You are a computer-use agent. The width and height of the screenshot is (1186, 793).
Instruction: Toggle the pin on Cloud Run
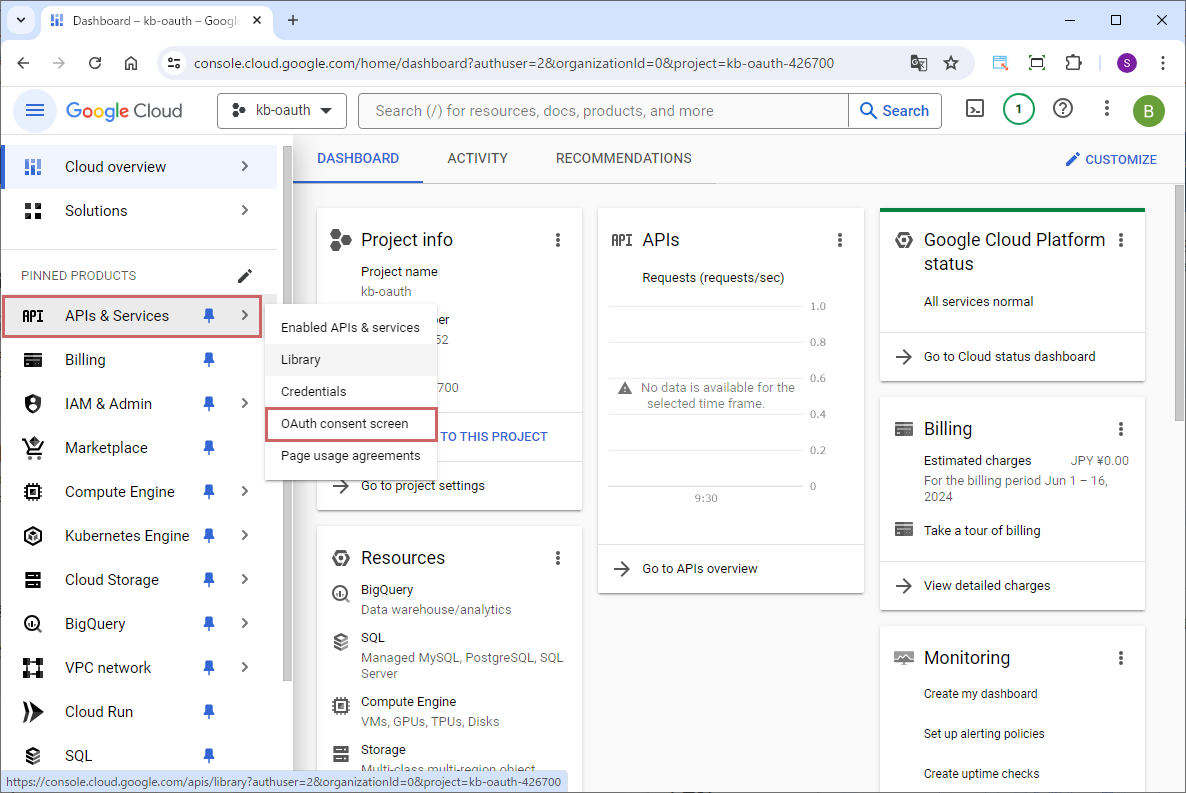[209, 712]
